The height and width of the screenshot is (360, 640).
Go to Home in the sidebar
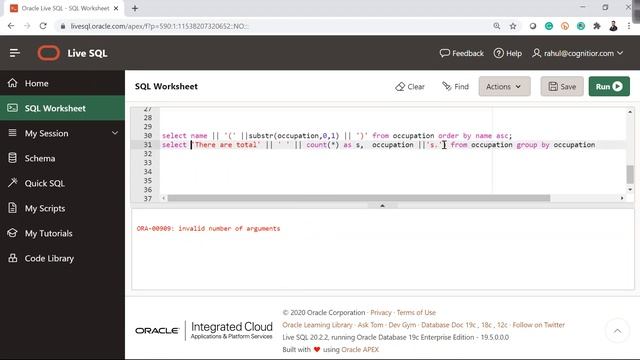[62, 83]
